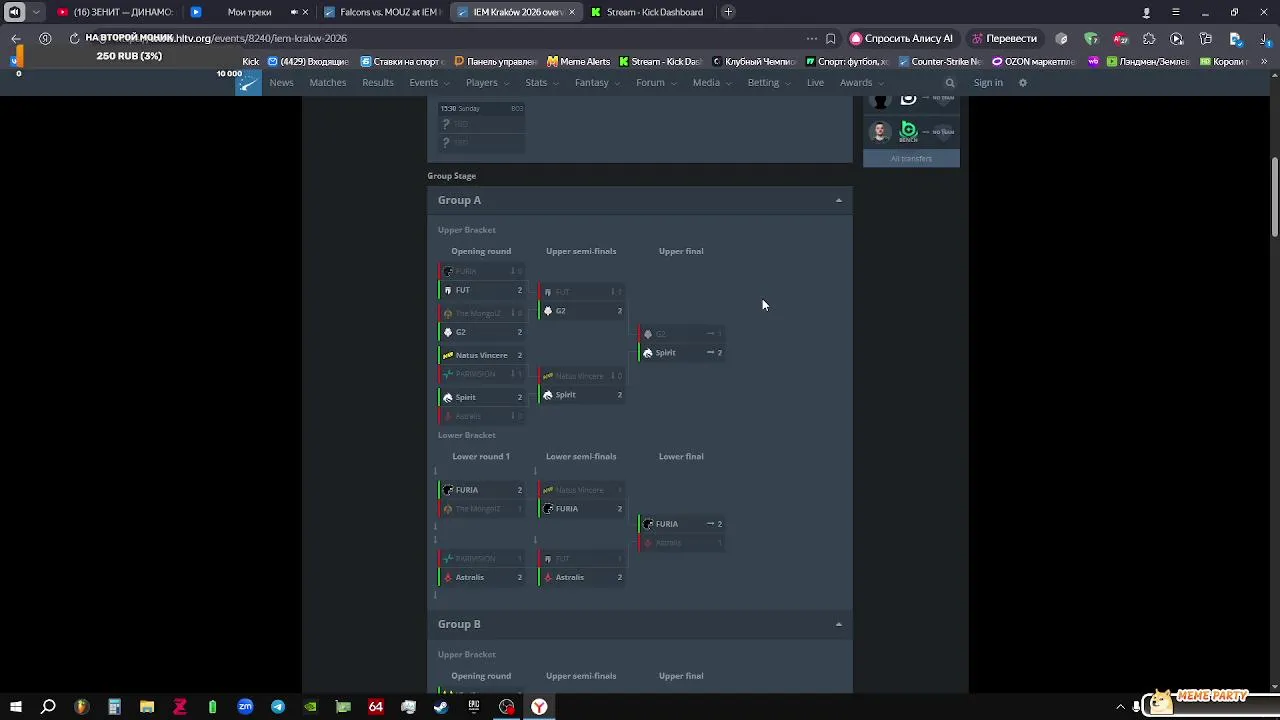Open FUT vs FURIA opening round match
Viewport: 1280px width, 720px height.
(x=482, y=281)
